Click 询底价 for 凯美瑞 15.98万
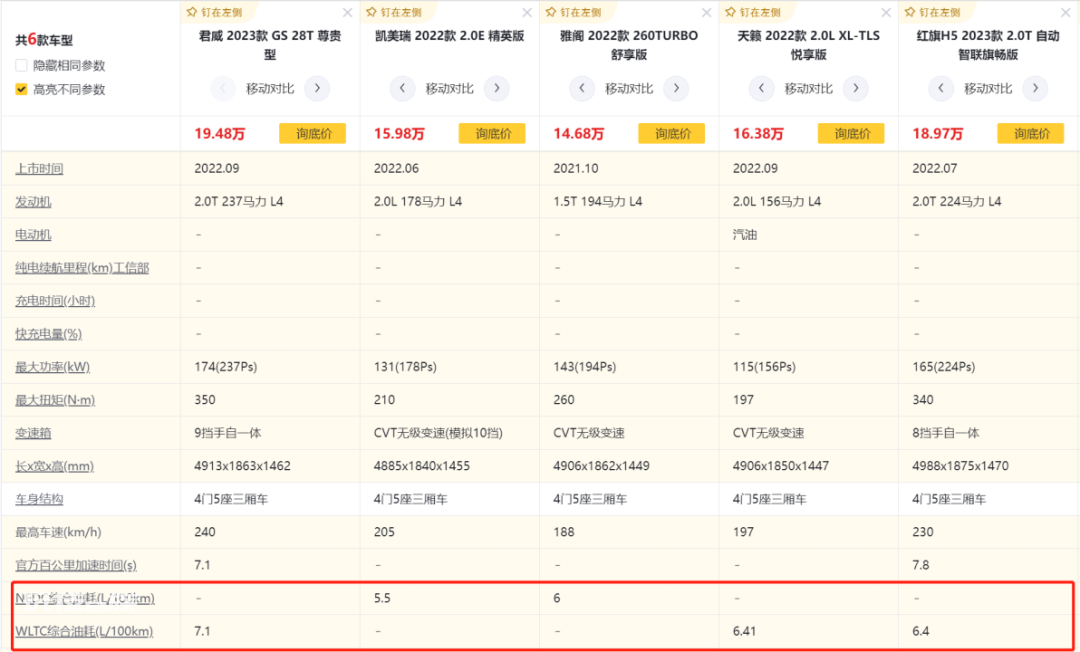 point(492,134)
